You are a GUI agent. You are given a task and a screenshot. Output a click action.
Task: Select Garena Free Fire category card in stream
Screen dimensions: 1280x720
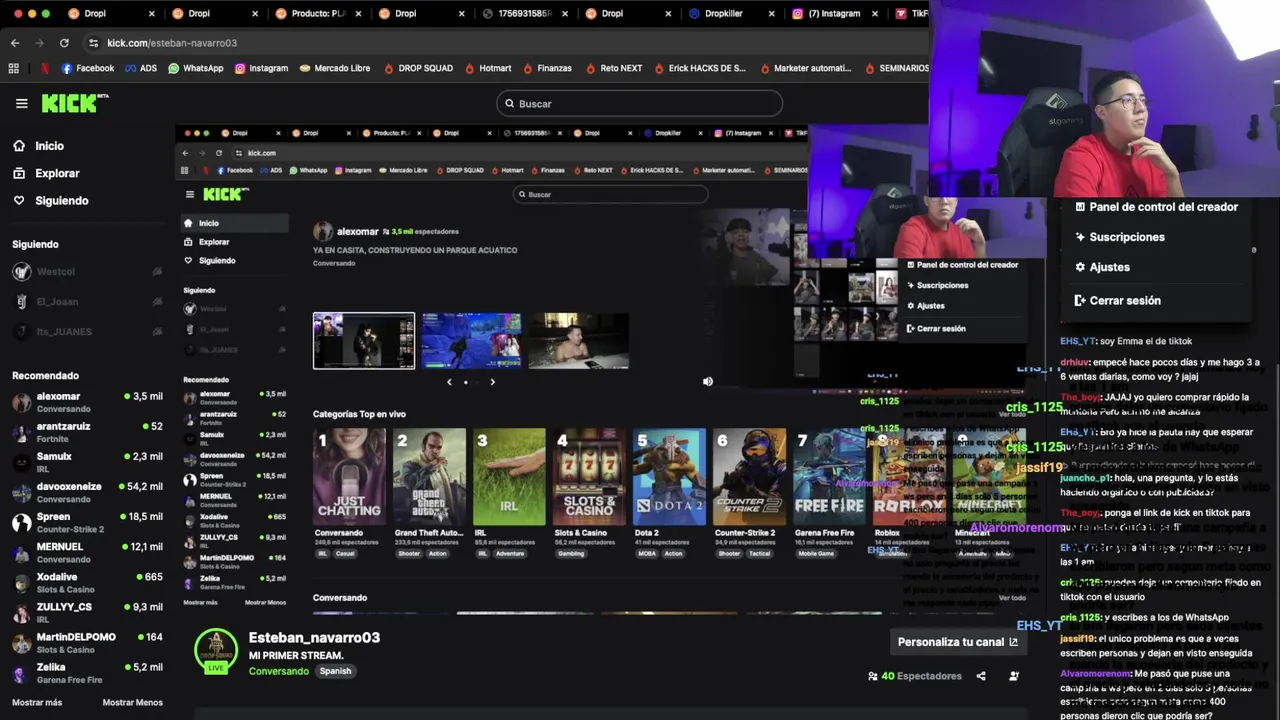coord(829,477)
